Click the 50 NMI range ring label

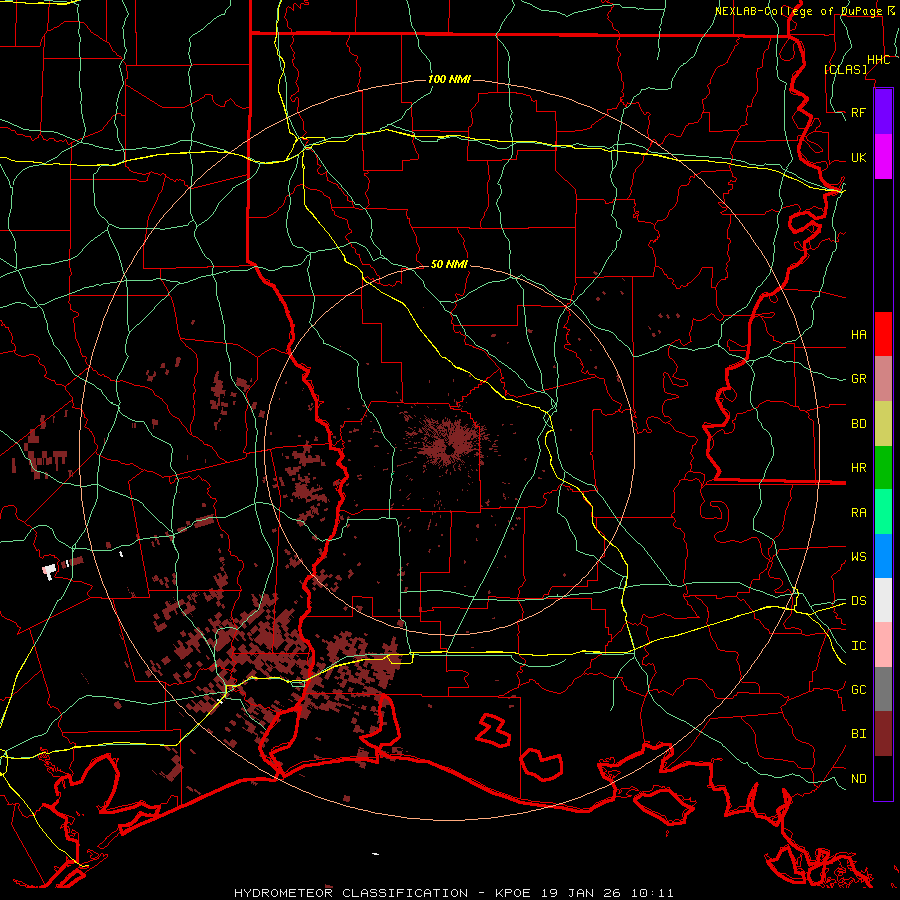(x=449, y=264)
